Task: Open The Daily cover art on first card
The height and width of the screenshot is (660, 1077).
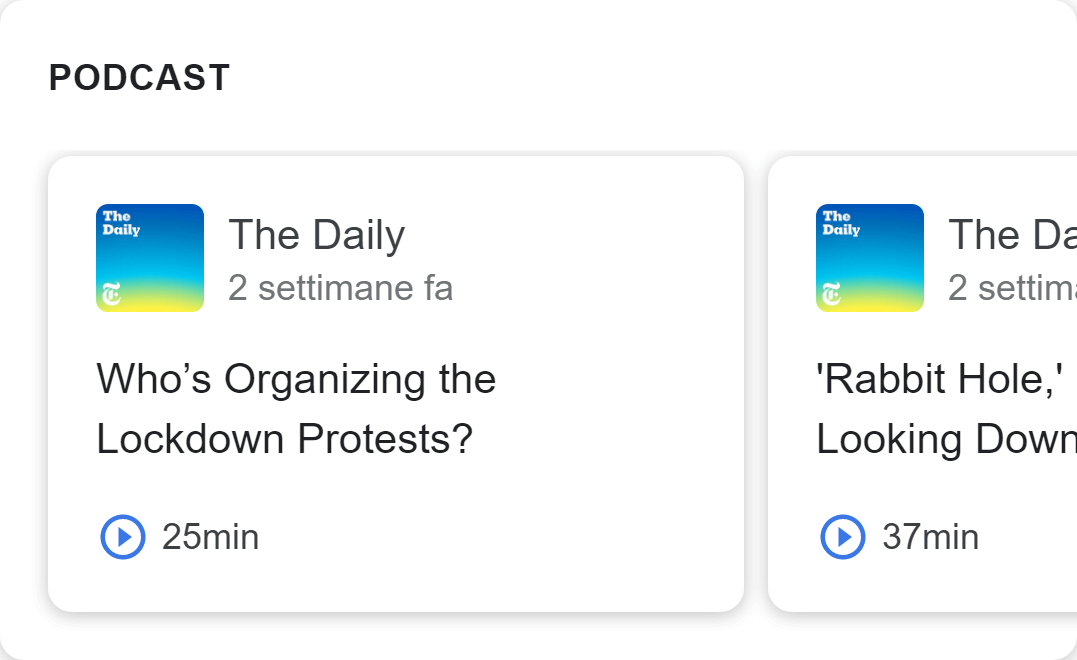Action: coord(150,258)
